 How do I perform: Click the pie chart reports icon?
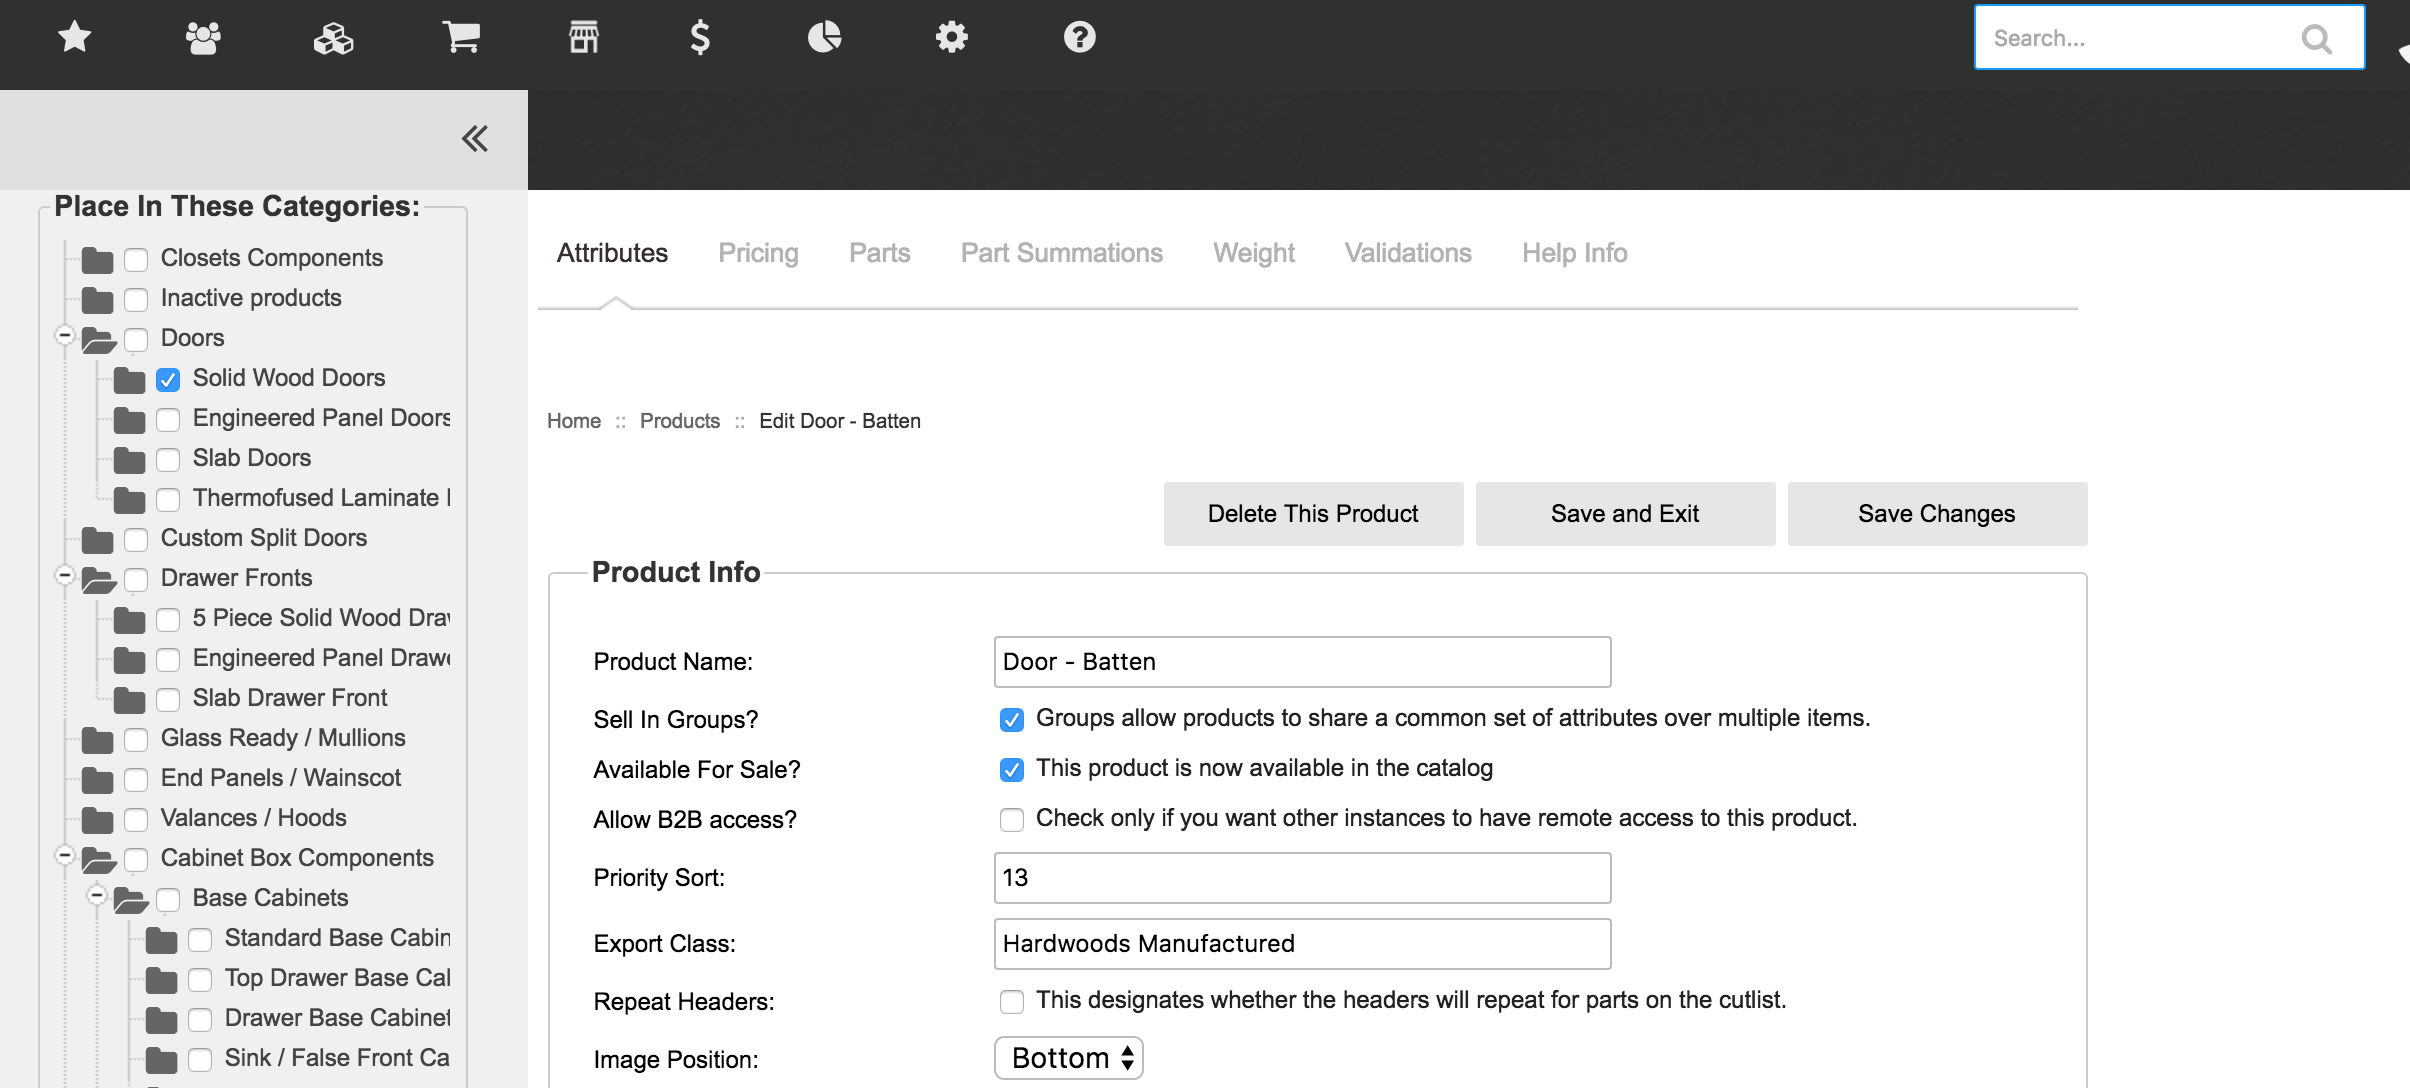click(824, 38)
